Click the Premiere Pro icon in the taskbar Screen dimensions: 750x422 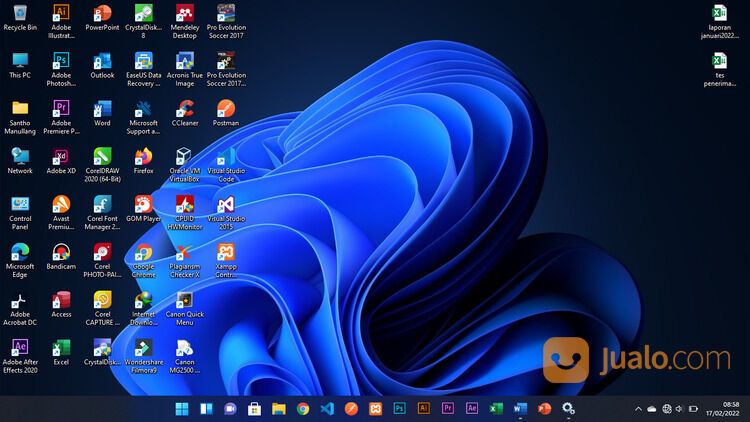[447, 408]
